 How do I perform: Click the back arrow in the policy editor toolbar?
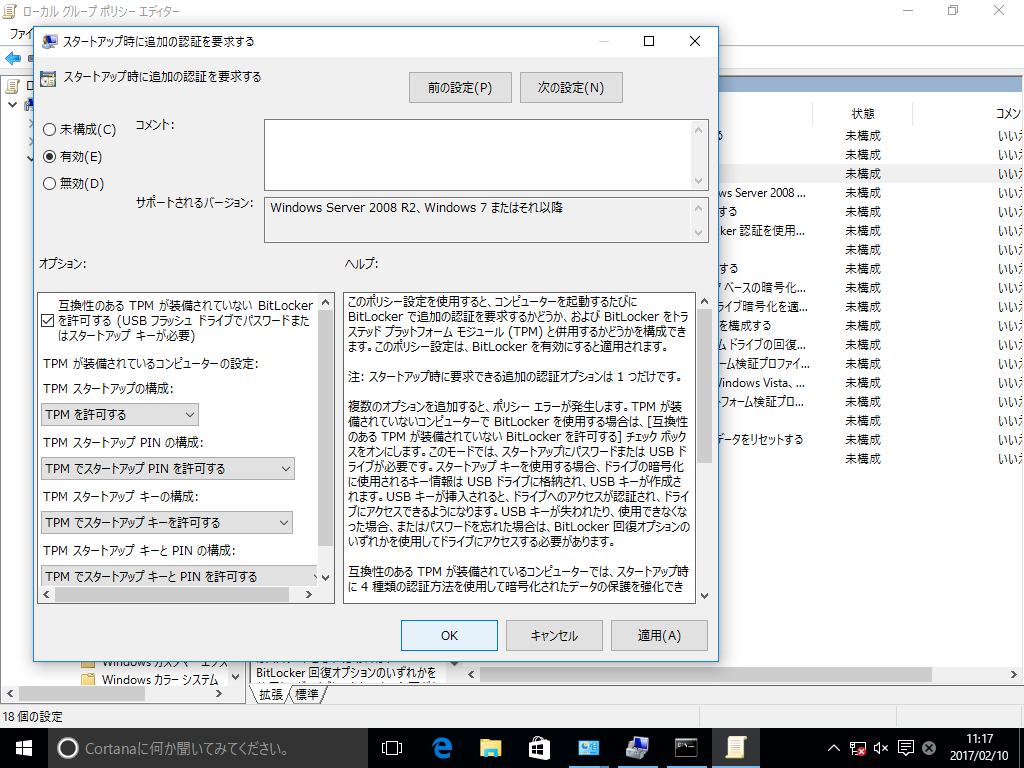[x=12, y=58]
